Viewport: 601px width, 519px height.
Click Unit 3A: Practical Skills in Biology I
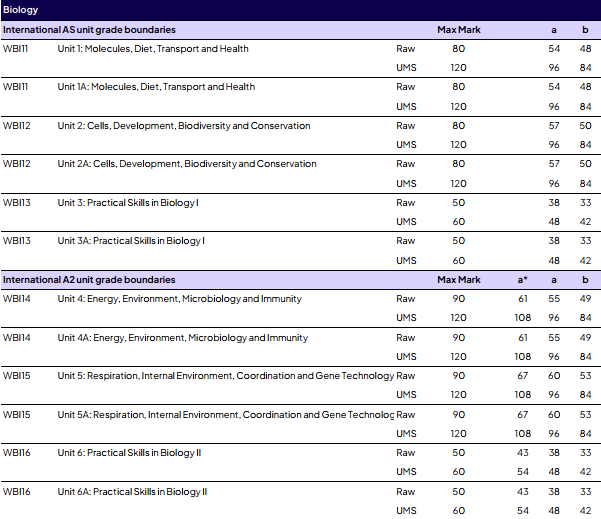pyautogui.click(x=131, y=241)
